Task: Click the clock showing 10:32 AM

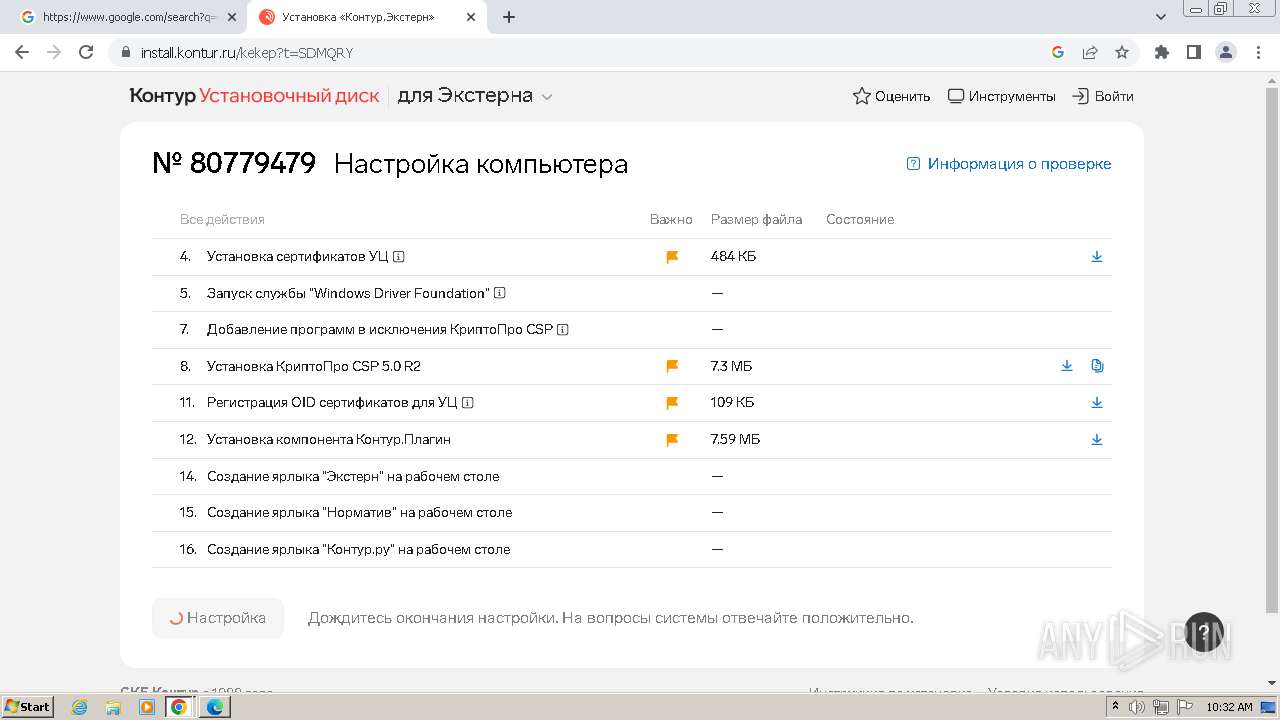Action: tap(1229, 707)
